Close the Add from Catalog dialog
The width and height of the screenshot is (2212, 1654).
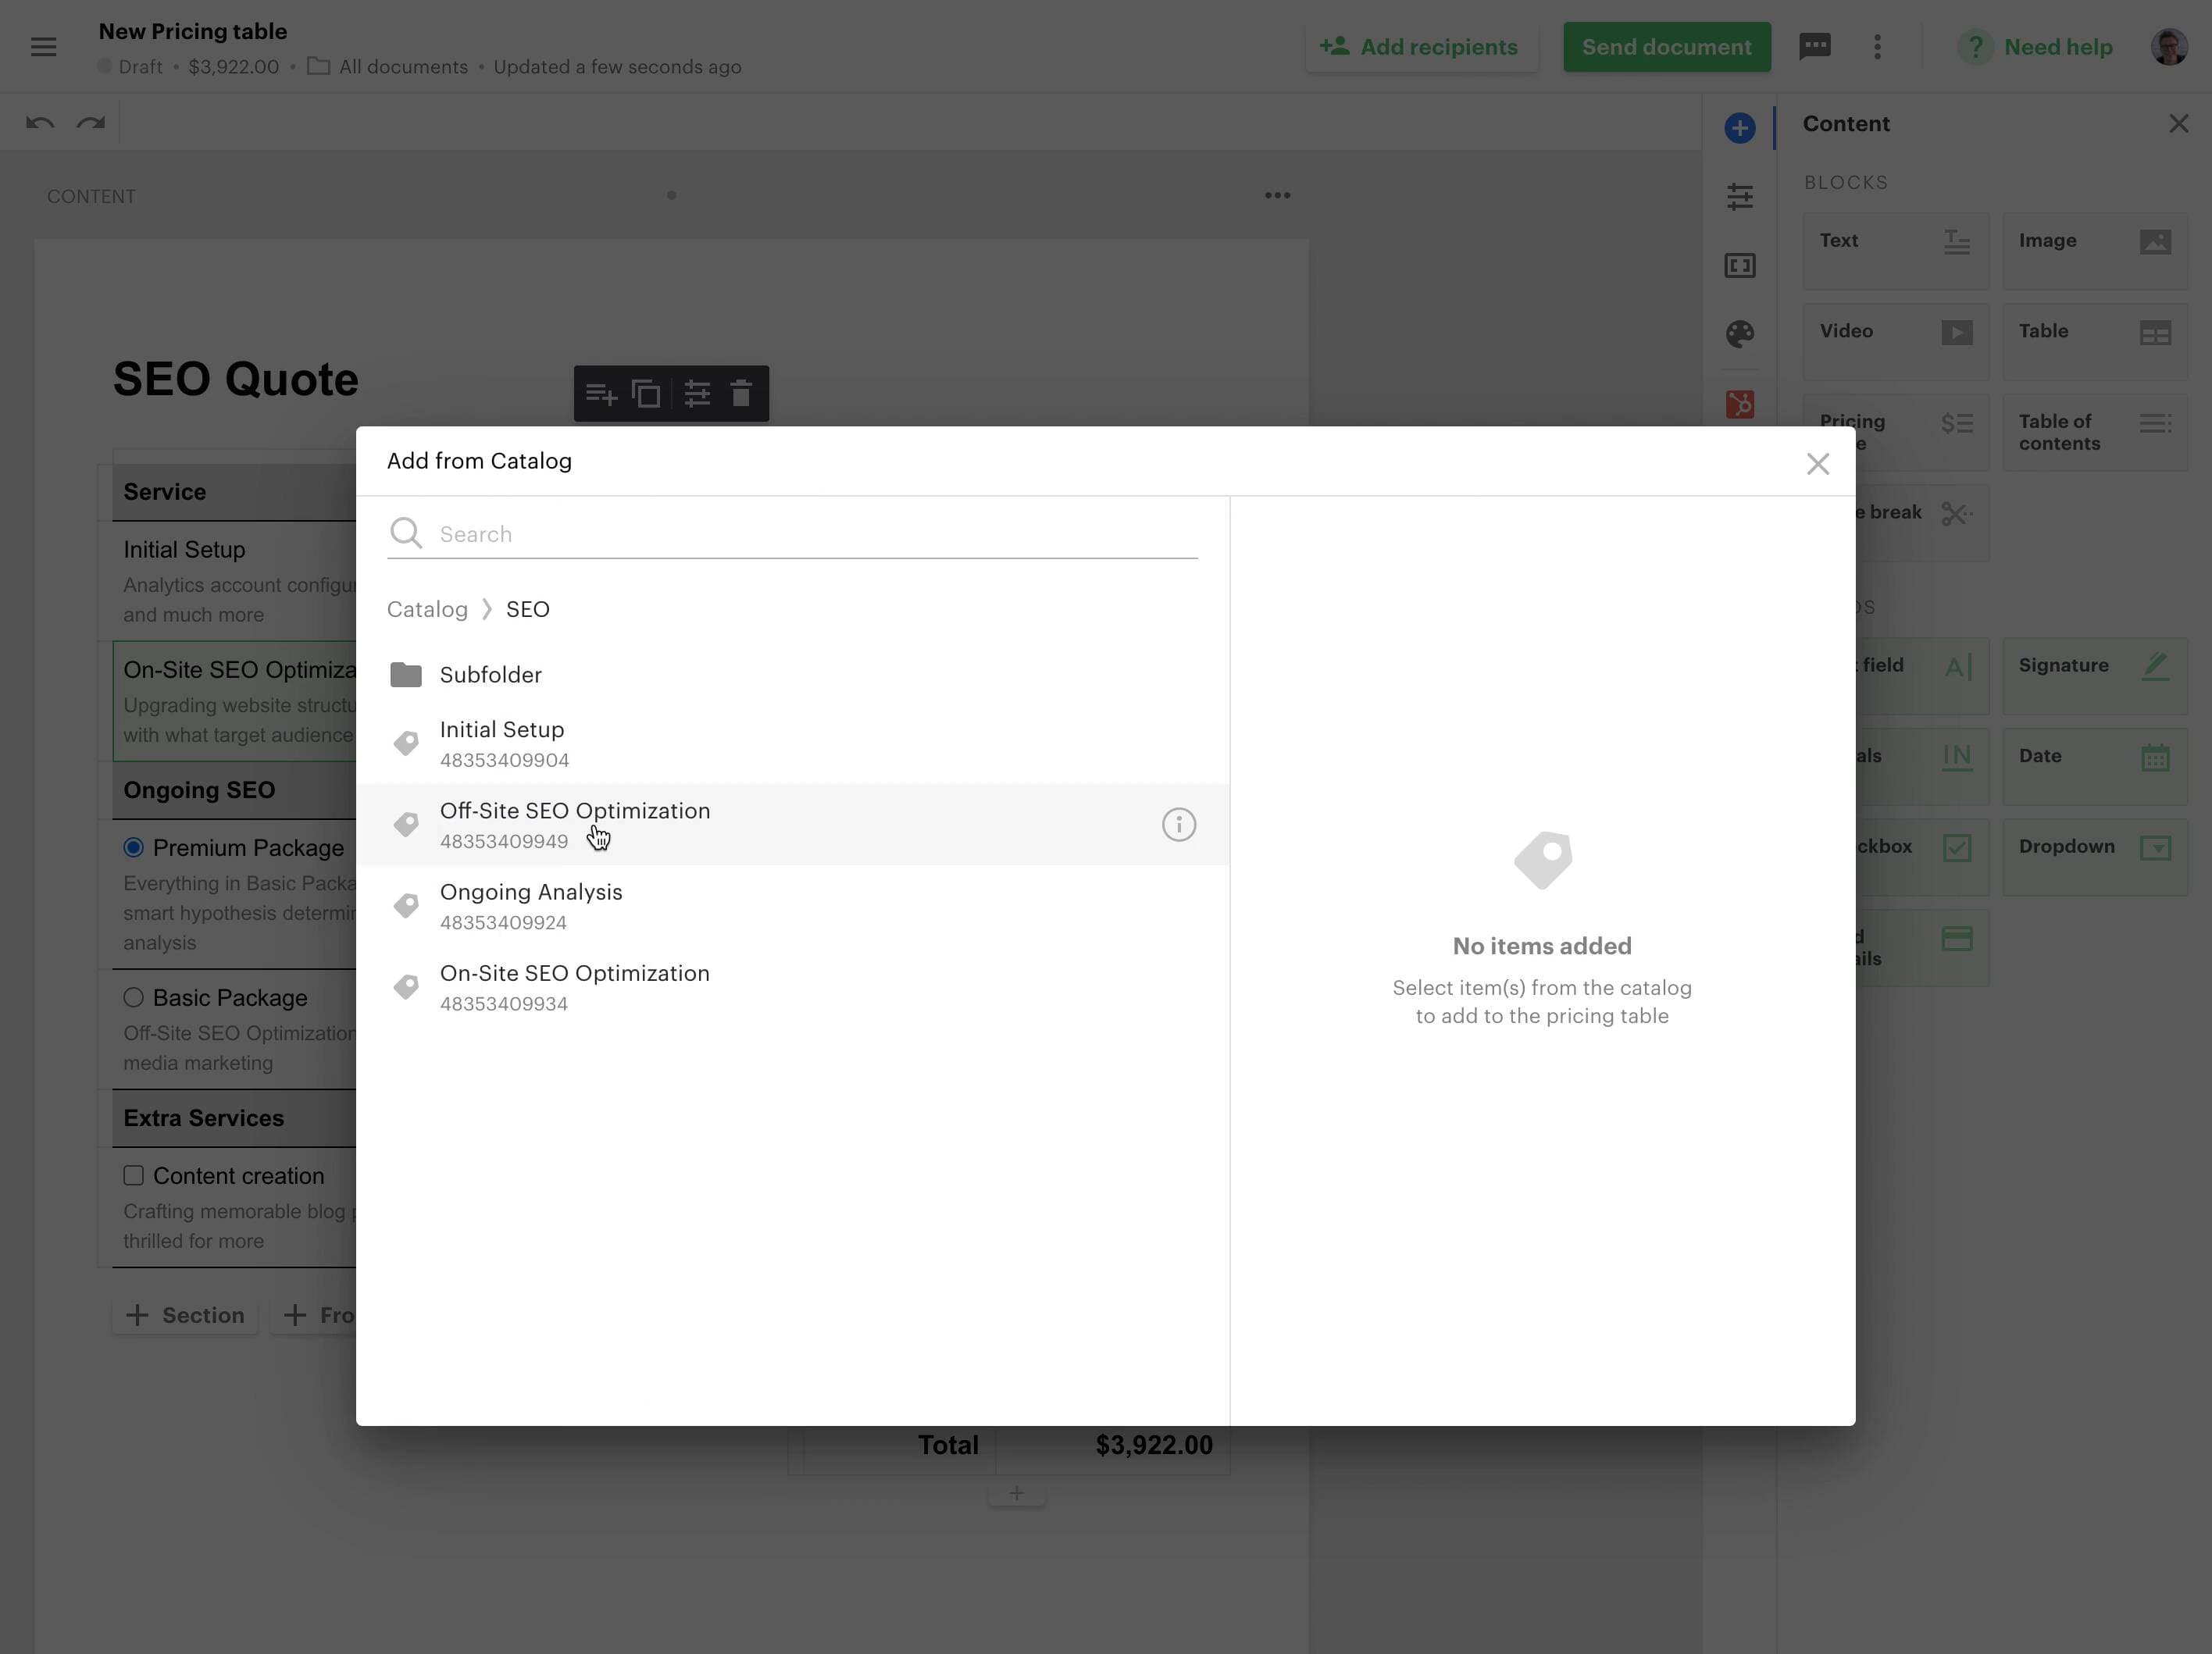point(1817,464)
